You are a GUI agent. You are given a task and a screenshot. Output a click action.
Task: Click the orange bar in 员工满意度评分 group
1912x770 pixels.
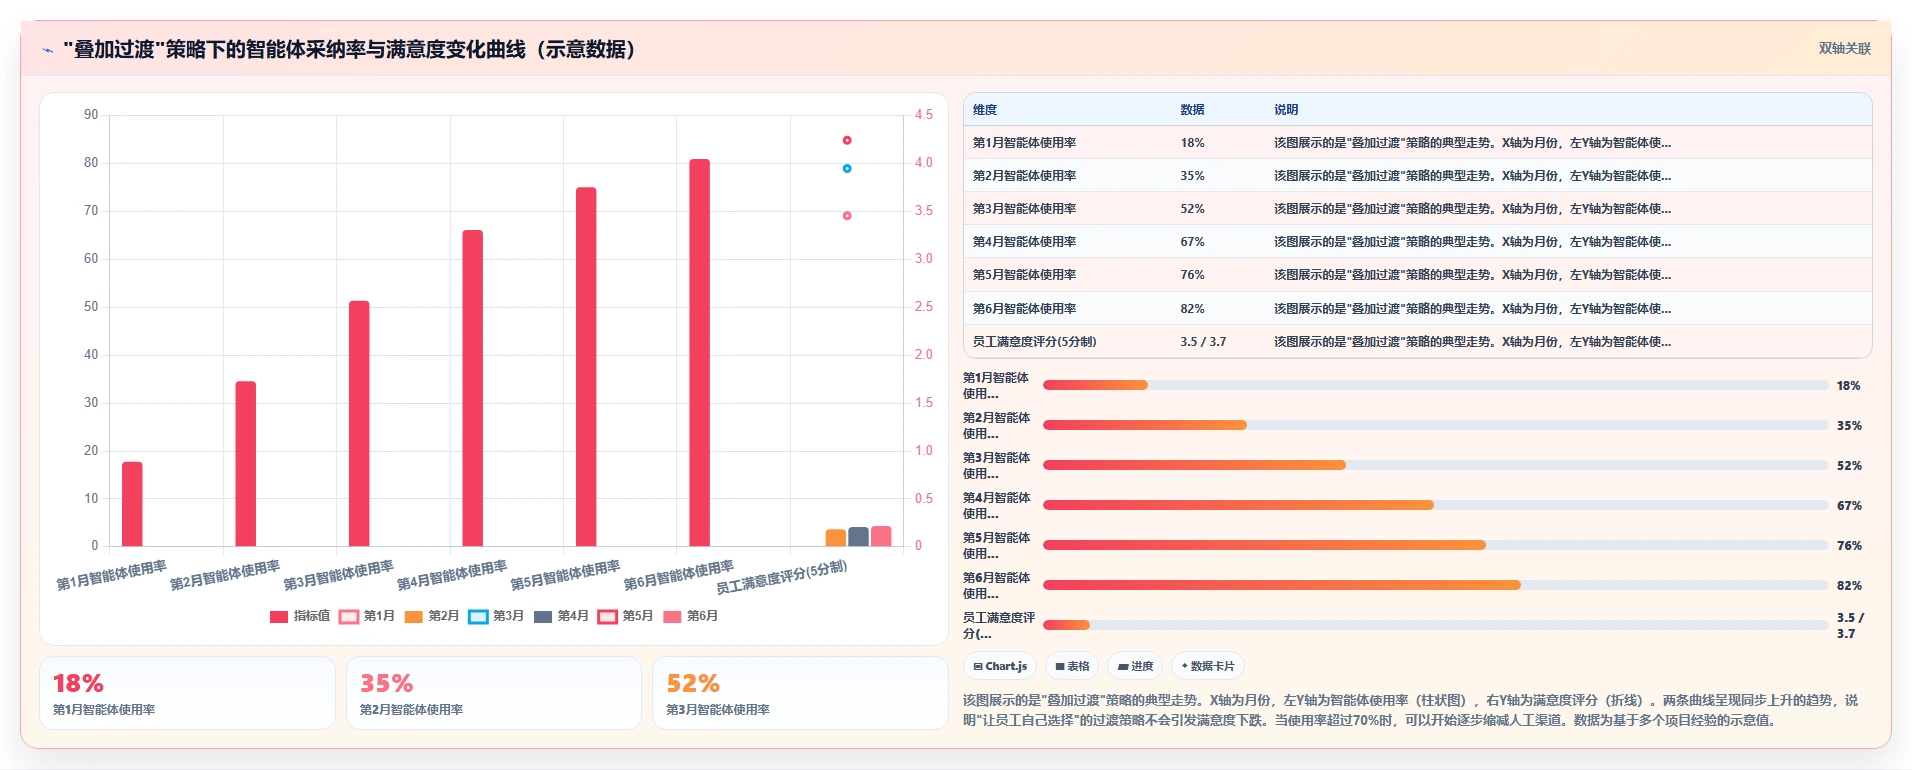click(x=835, y=538)
